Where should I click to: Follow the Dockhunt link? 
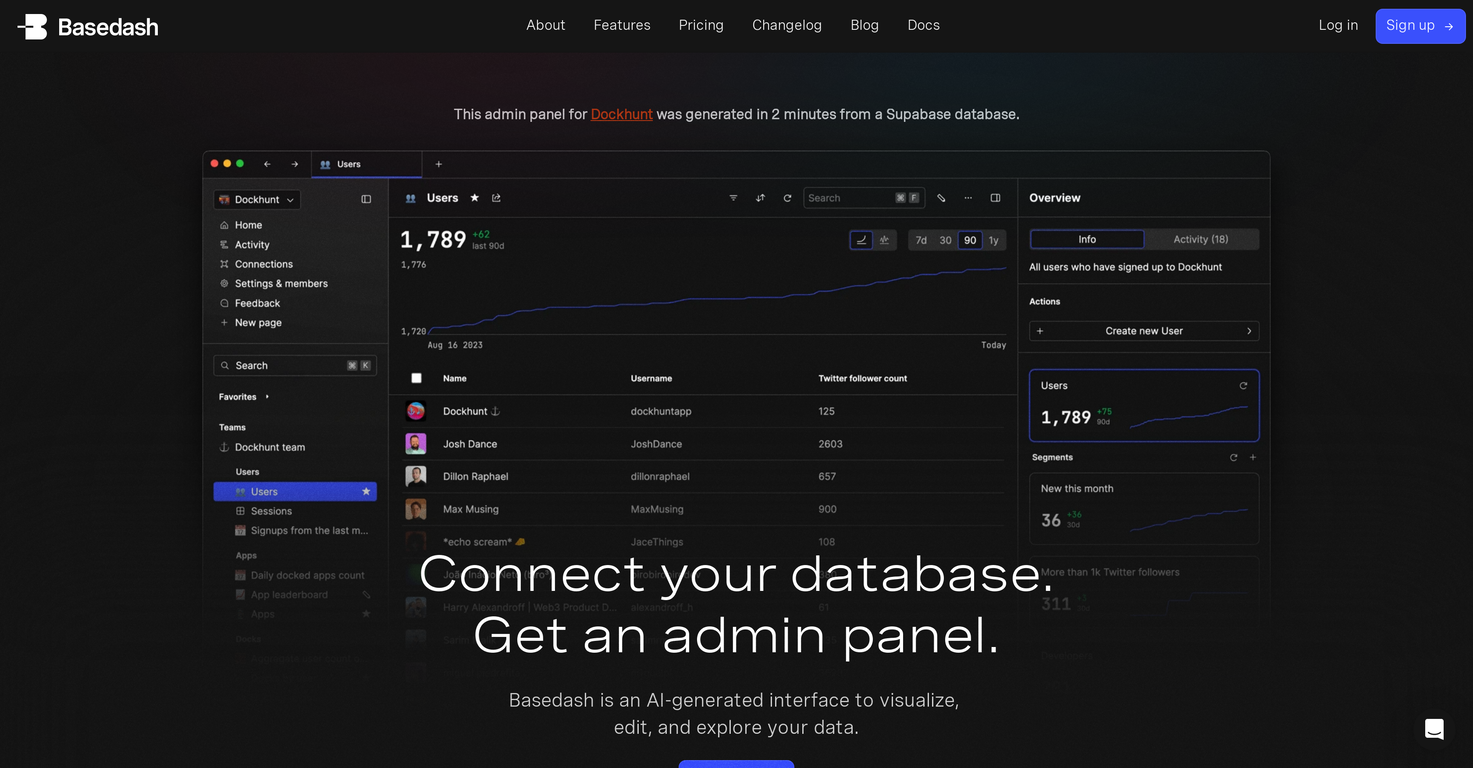[621, 114]
